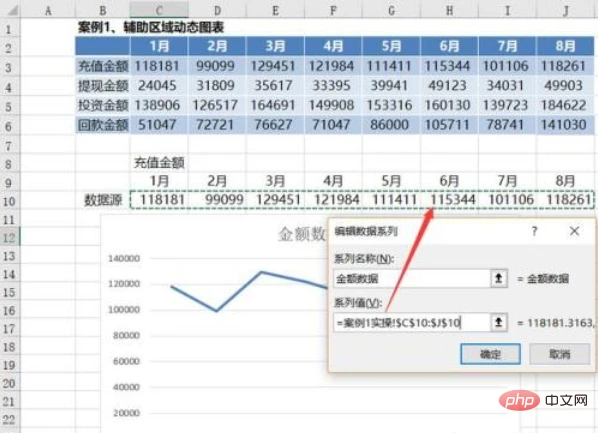
Task: Click 121984 in data source row 10
Action: coord(336,200)
